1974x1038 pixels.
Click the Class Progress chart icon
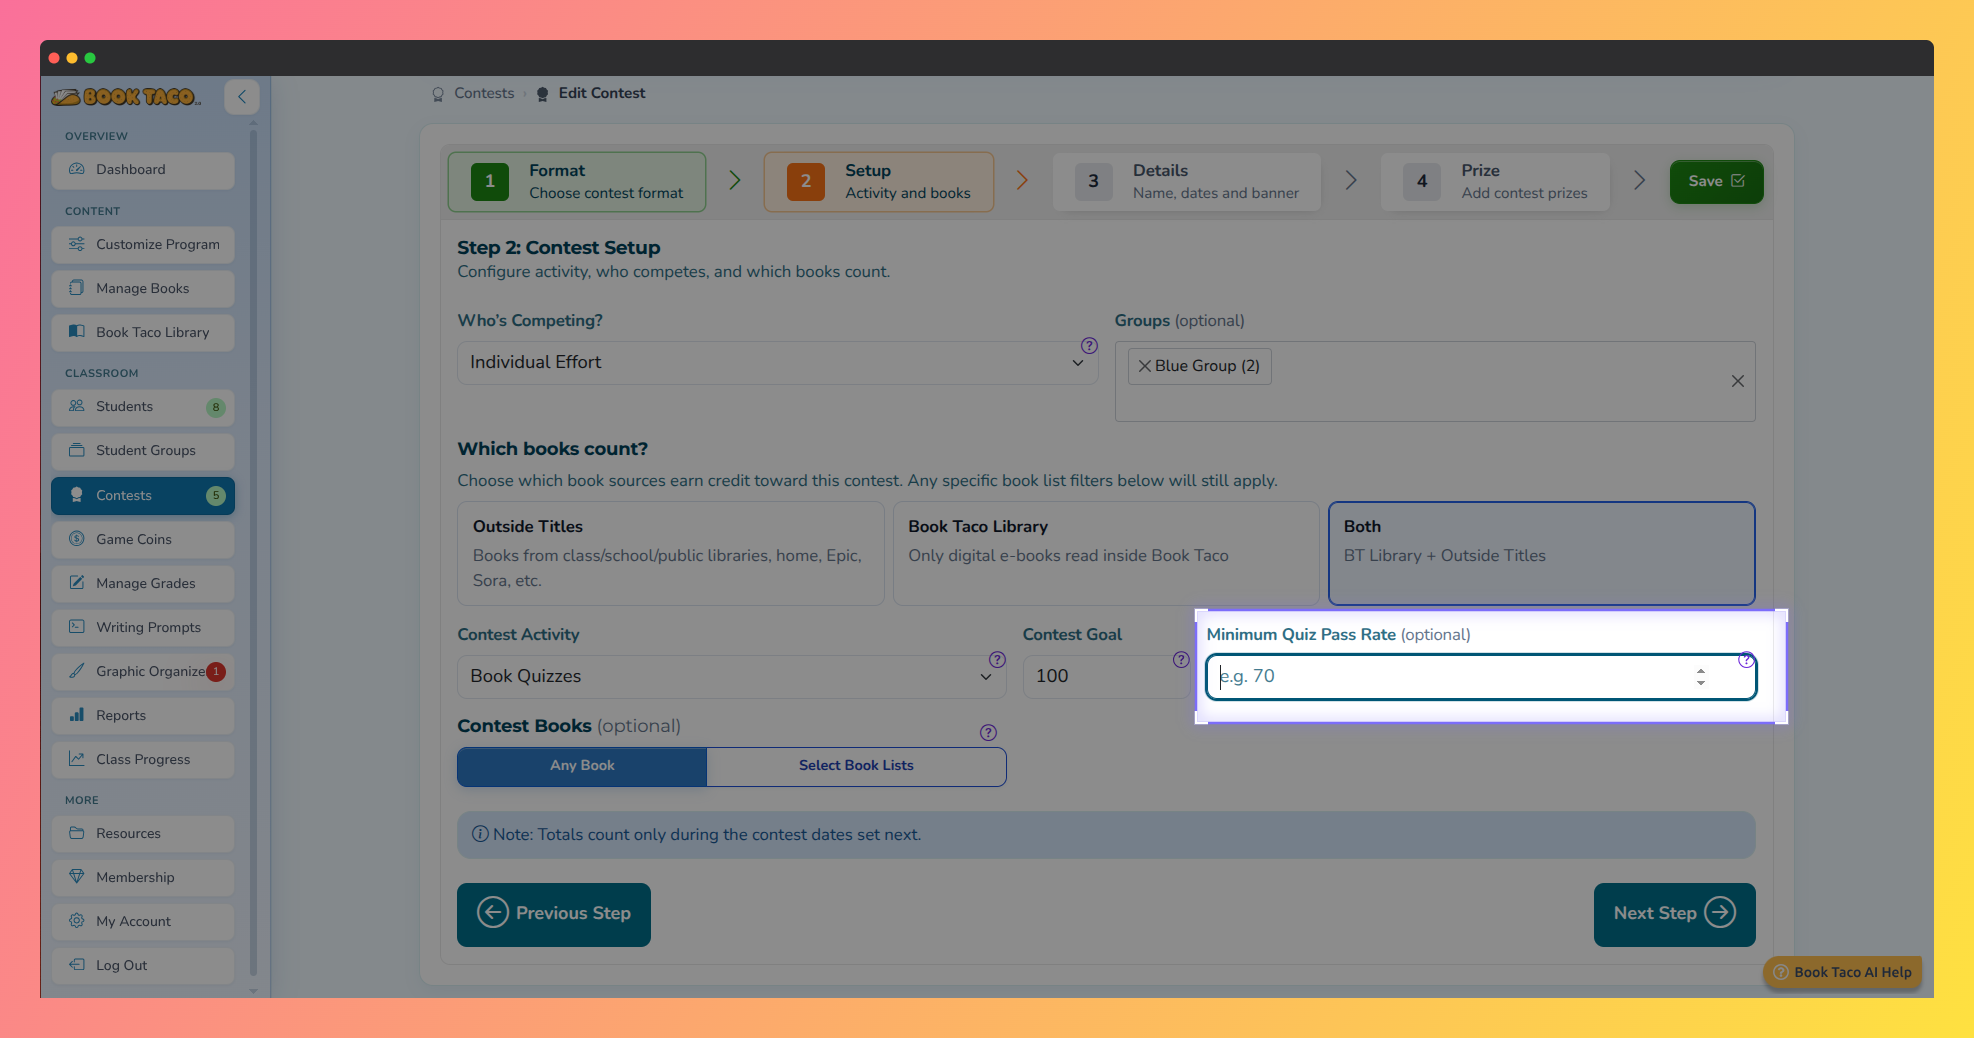77,759
